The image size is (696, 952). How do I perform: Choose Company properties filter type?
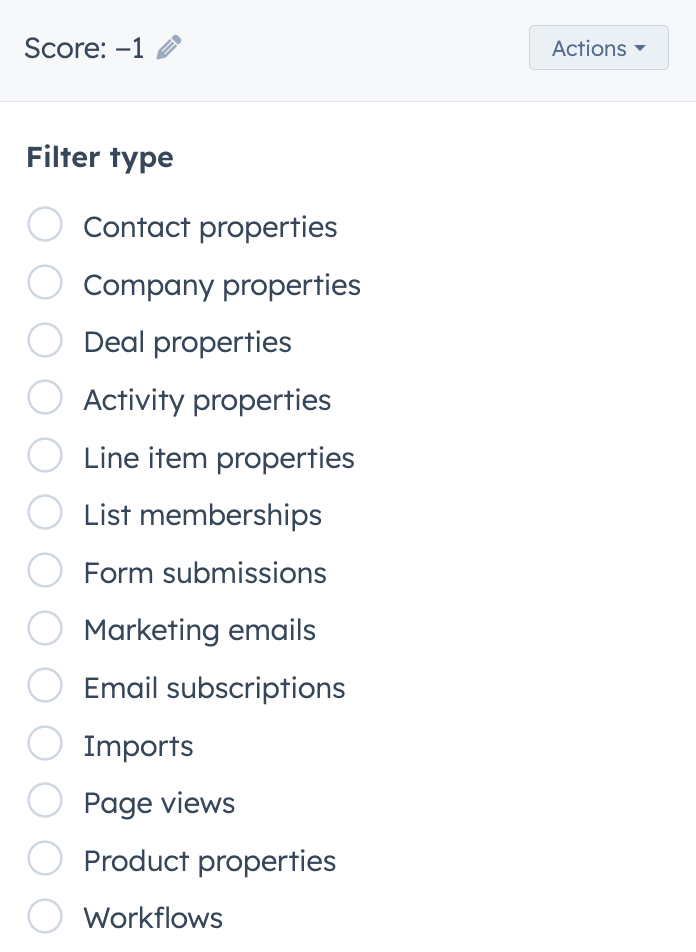[x=45, y=284]
